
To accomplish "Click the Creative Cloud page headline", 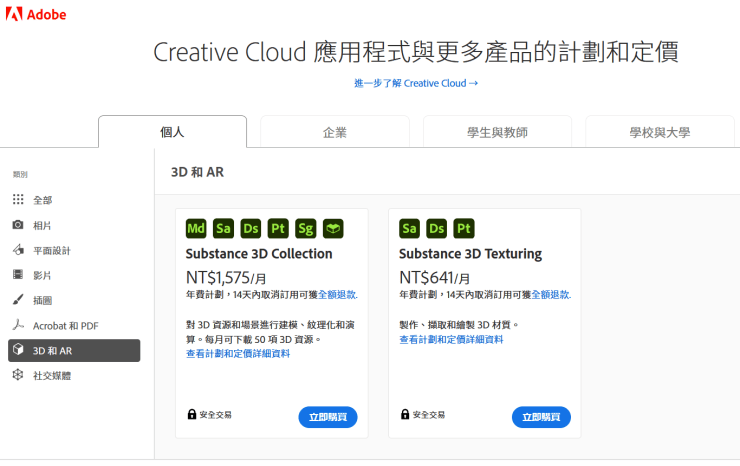I will [416, 52].
